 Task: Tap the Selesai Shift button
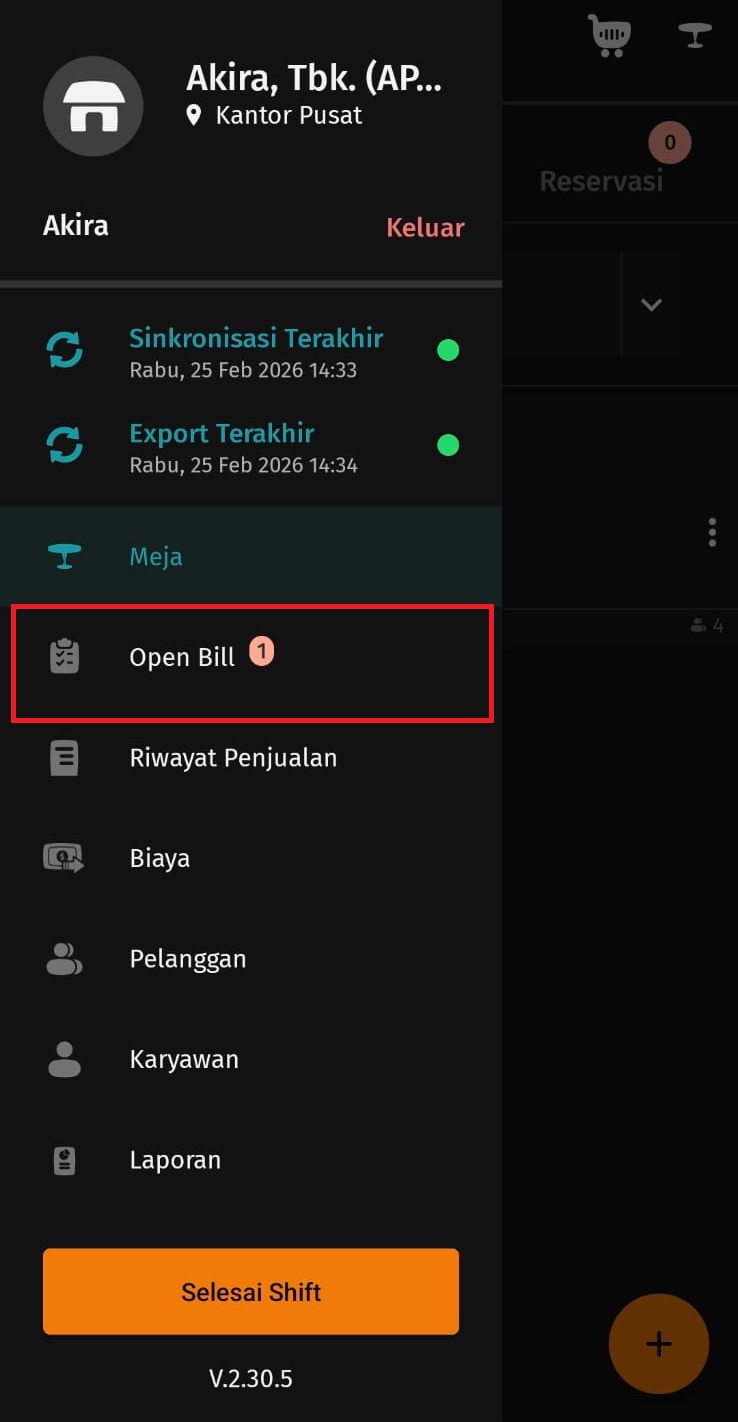coord(251,1291)
